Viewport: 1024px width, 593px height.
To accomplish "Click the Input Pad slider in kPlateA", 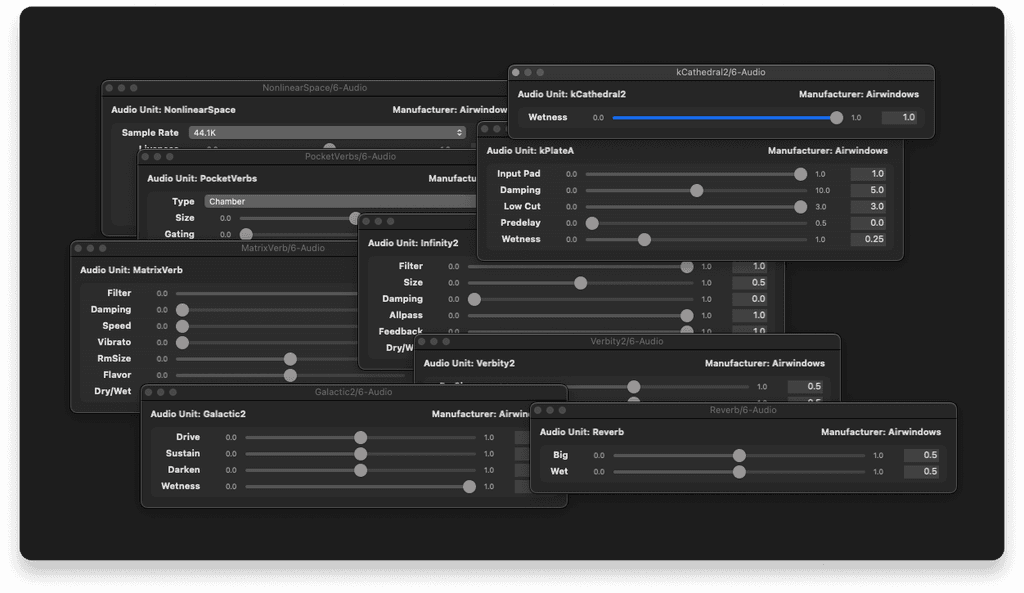I will click(800, 173).
